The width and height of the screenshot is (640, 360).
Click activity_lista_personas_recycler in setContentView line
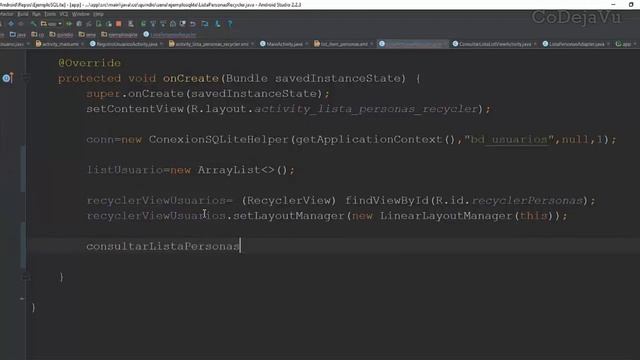click(x=366, y=109)
